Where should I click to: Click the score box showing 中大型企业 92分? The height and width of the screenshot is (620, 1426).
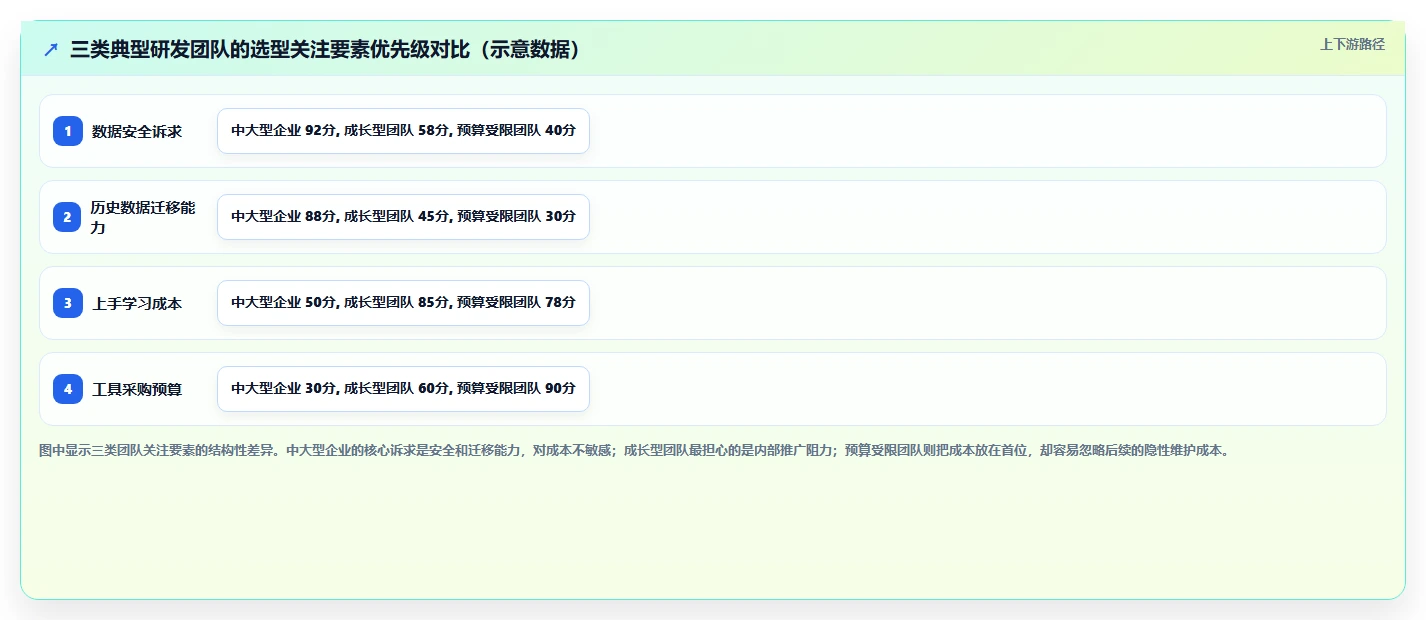click(x=403, y=131)
